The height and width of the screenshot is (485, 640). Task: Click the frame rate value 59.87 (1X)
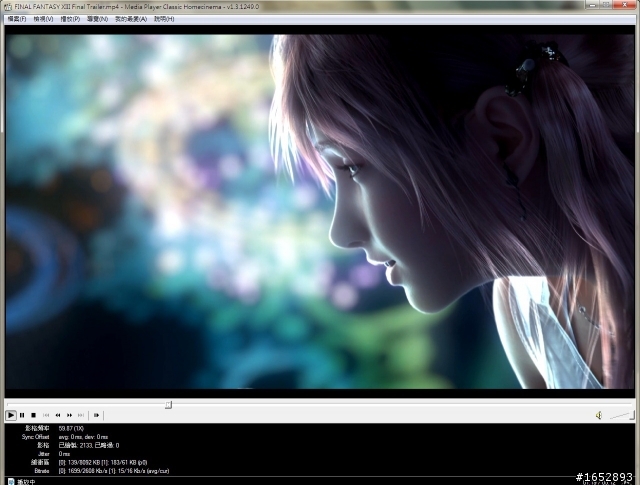(x=71, y=428)
